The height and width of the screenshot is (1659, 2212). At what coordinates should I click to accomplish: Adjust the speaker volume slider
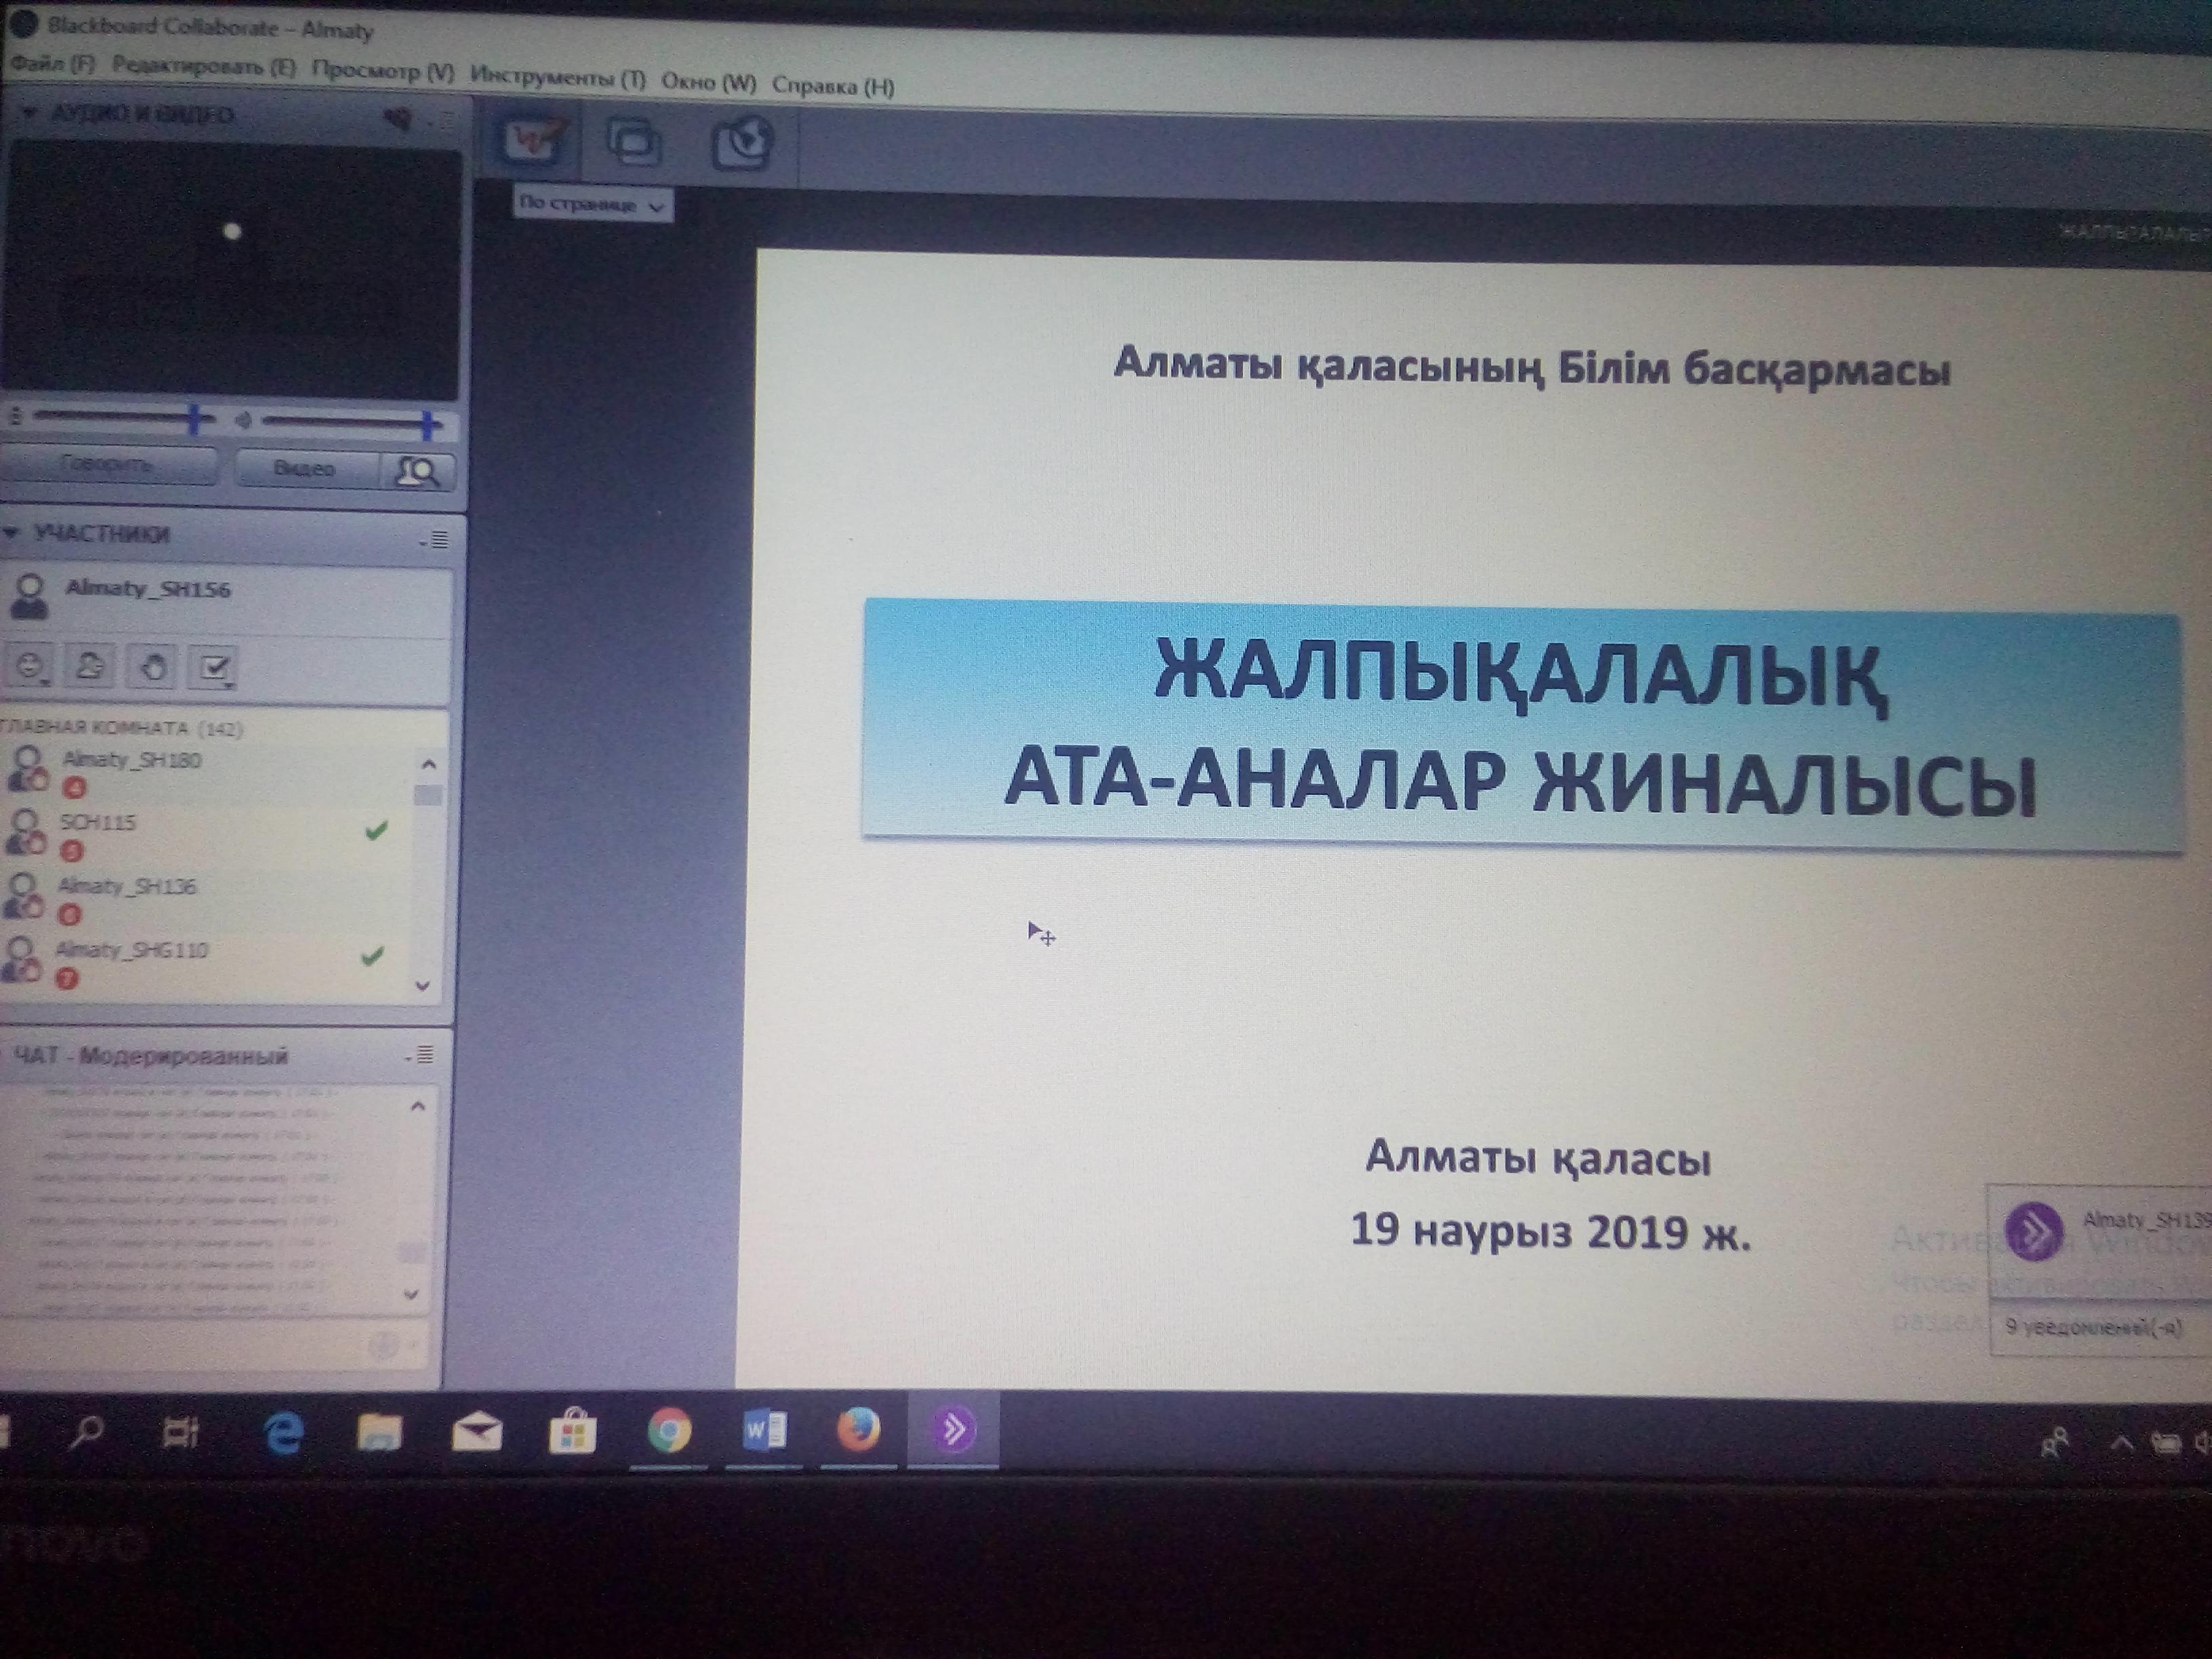click(428, 425)
